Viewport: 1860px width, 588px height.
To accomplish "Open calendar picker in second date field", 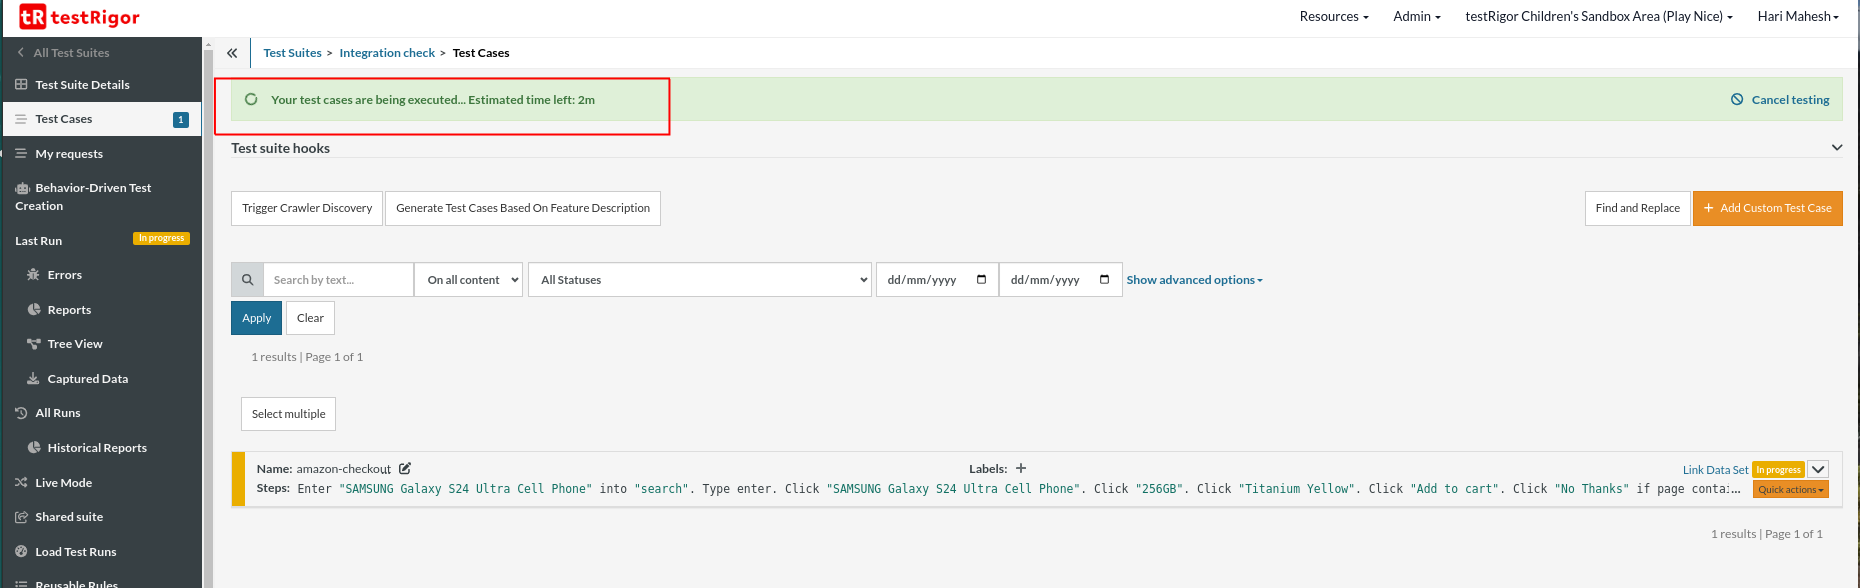I will (x=1104, y=280).
